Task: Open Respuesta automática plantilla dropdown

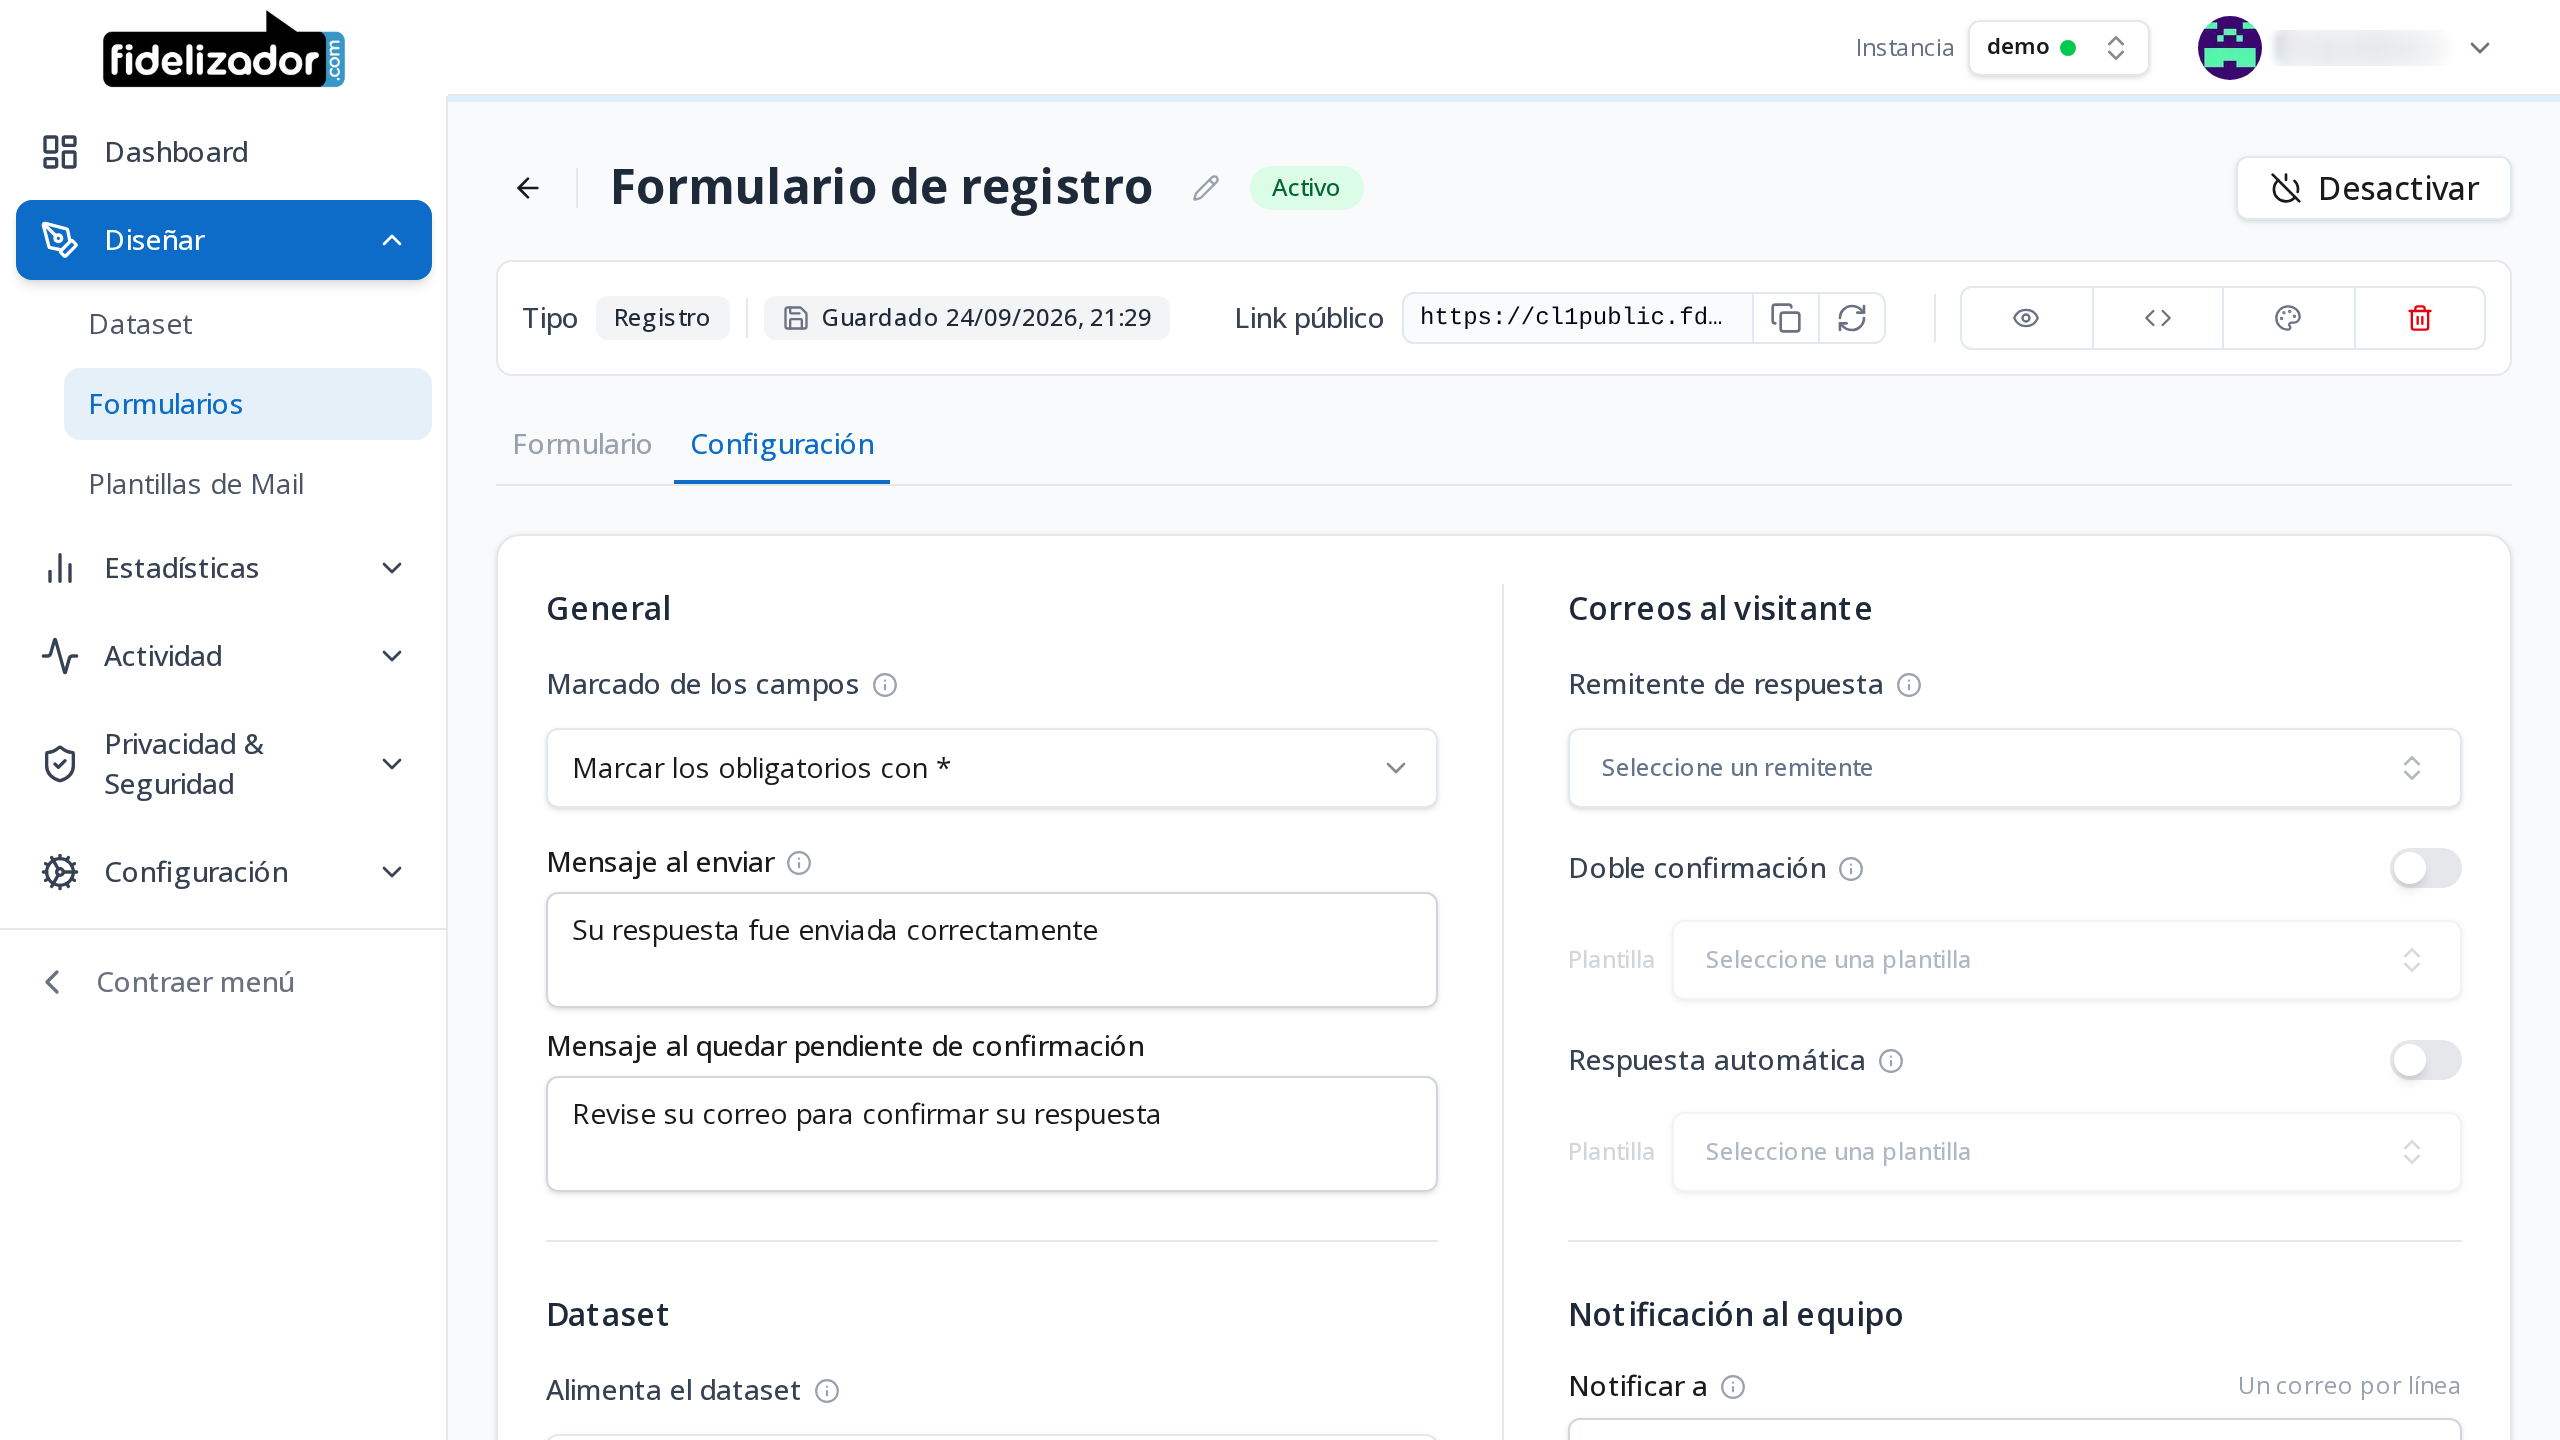Action: (x=2067, y=1152)
